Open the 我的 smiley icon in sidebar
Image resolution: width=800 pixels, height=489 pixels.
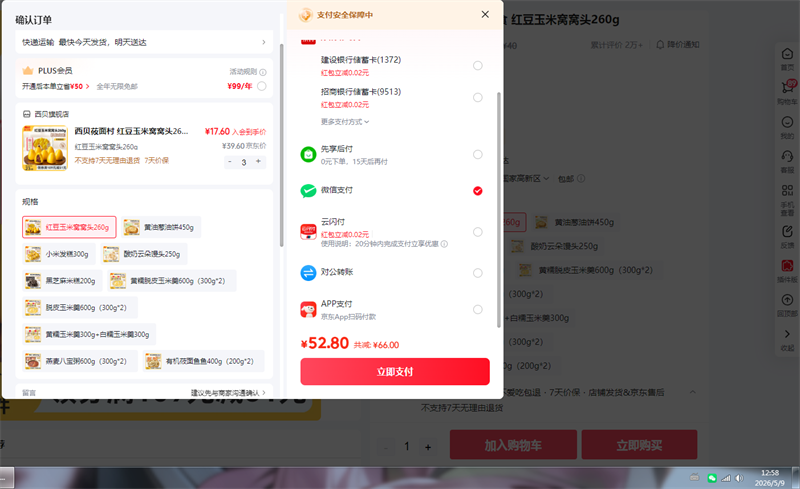[x=787, y=122]
